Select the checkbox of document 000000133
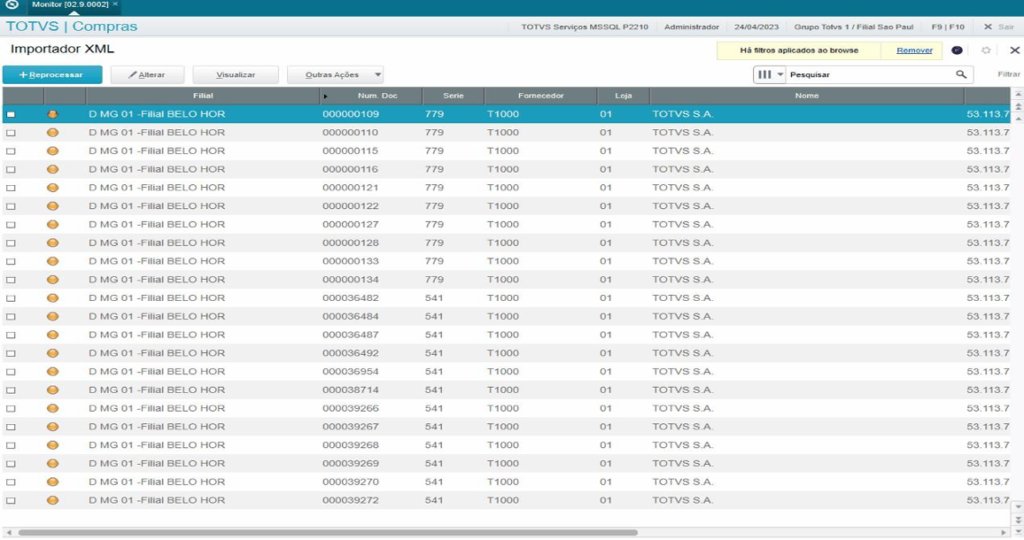 (x=10, y=261)
